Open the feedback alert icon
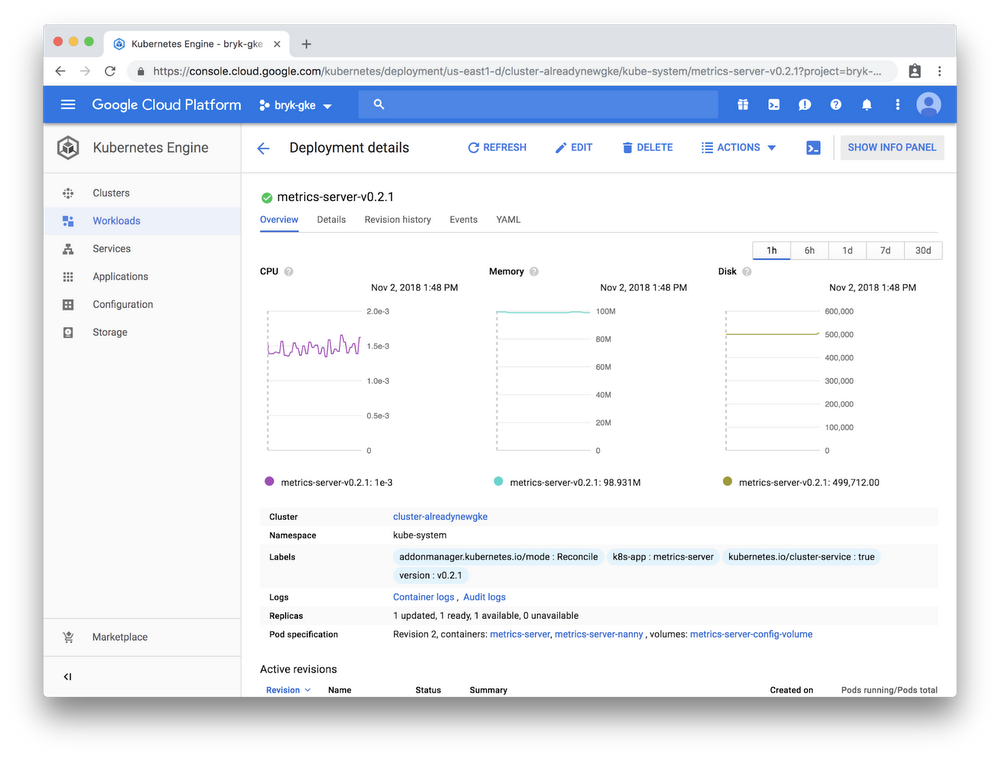This screenshot has height=759, width=1000. pos(805,105)
